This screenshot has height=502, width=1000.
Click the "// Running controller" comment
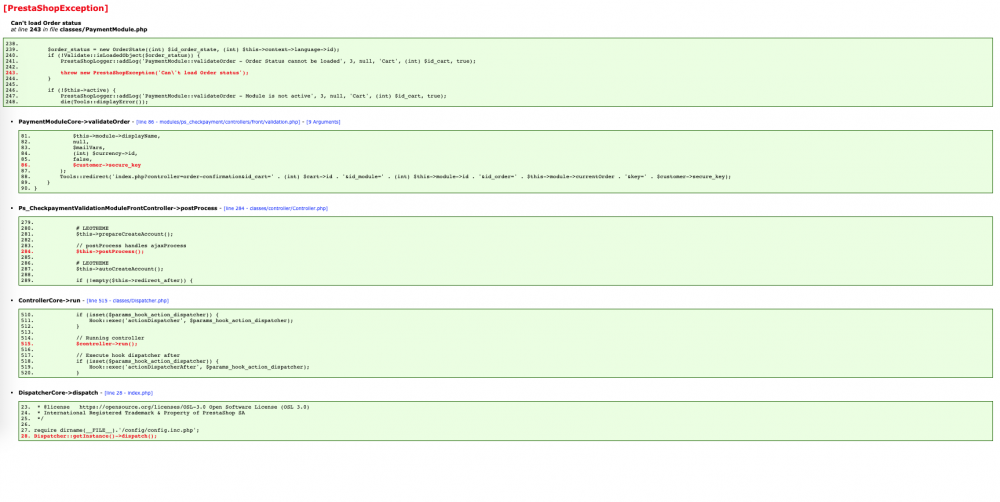tap(110, 338)
